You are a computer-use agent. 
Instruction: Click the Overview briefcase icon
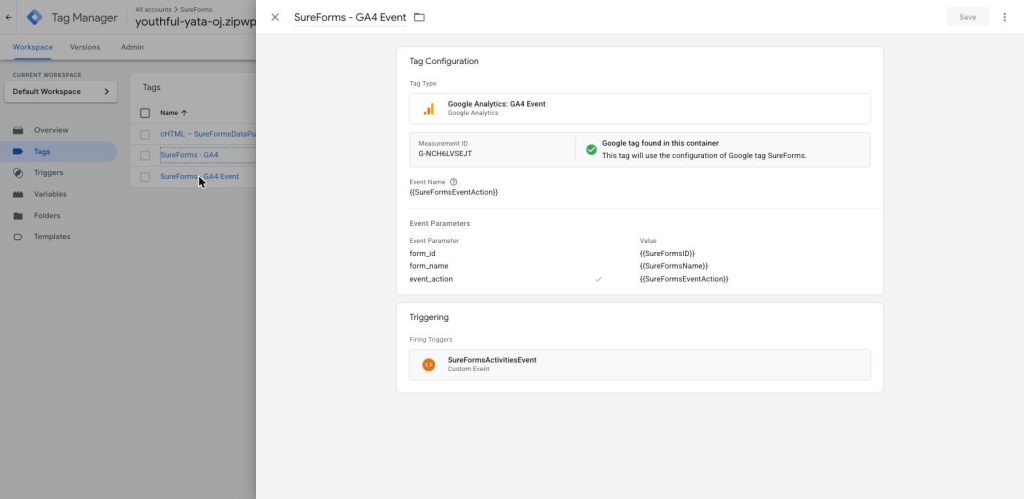pos(18,130)
